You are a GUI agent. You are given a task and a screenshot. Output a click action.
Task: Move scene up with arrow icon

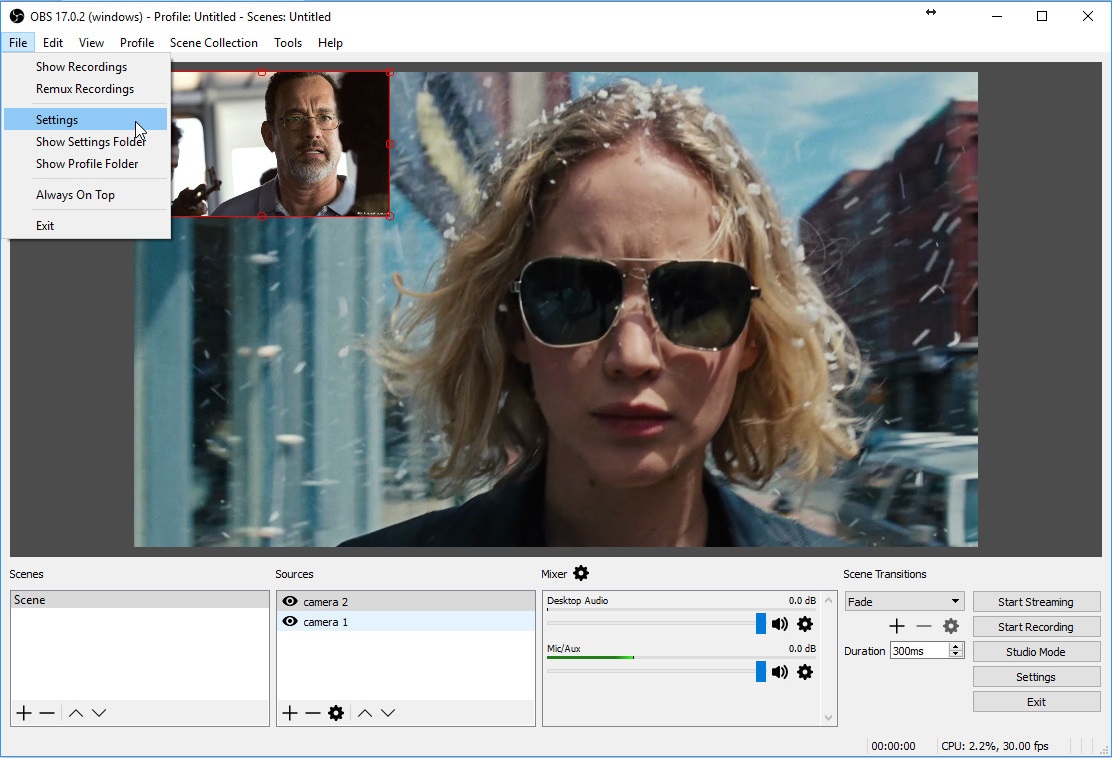(76, 713)
